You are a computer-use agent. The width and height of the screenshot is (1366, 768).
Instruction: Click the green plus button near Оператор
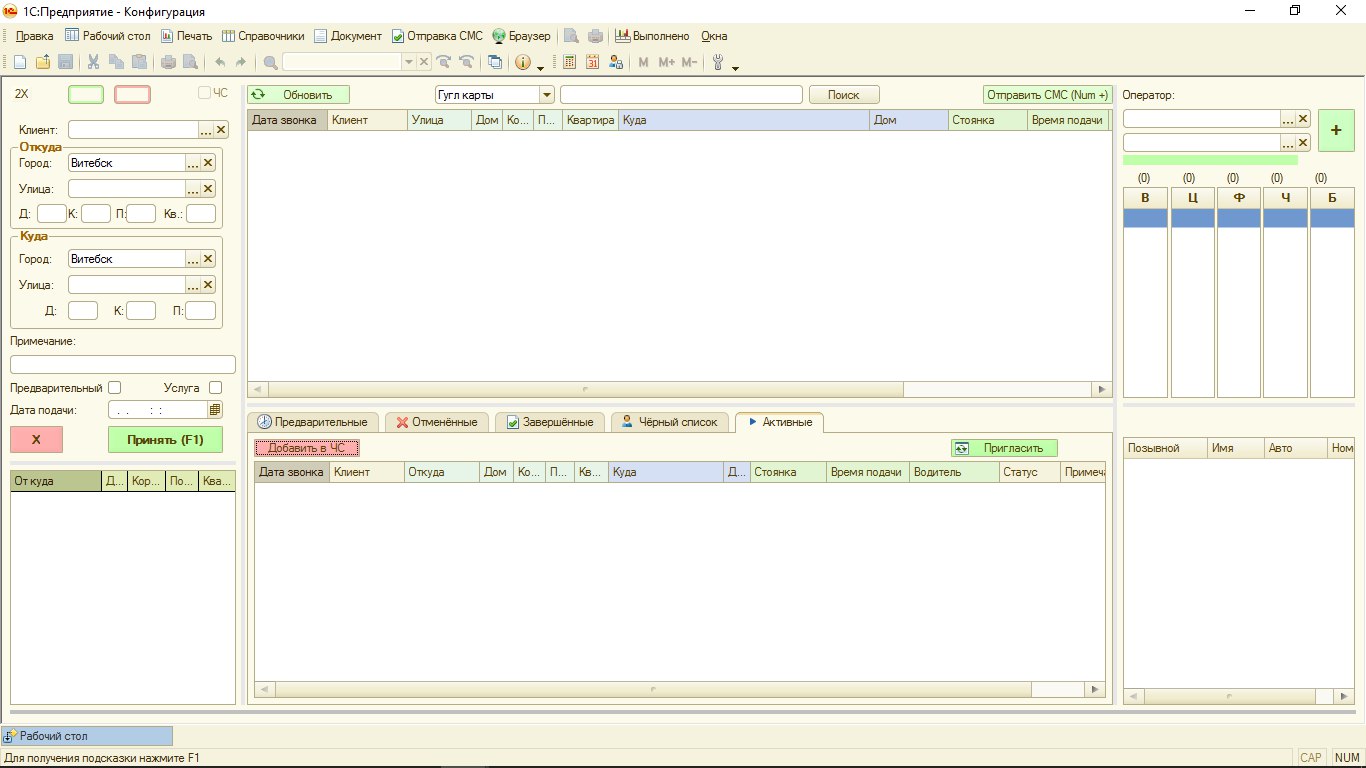point(1336,131)
